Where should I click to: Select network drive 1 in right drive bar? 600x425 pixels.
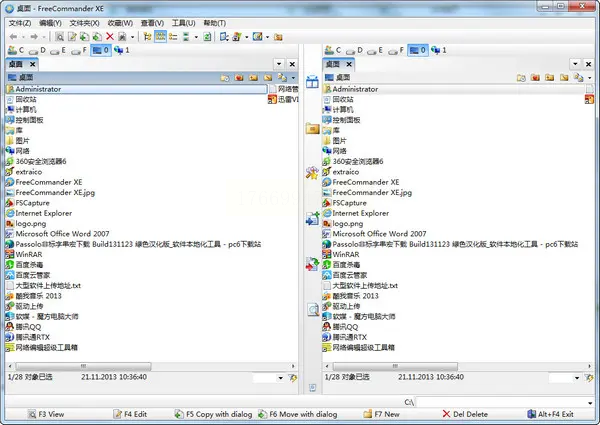[439, 50]
